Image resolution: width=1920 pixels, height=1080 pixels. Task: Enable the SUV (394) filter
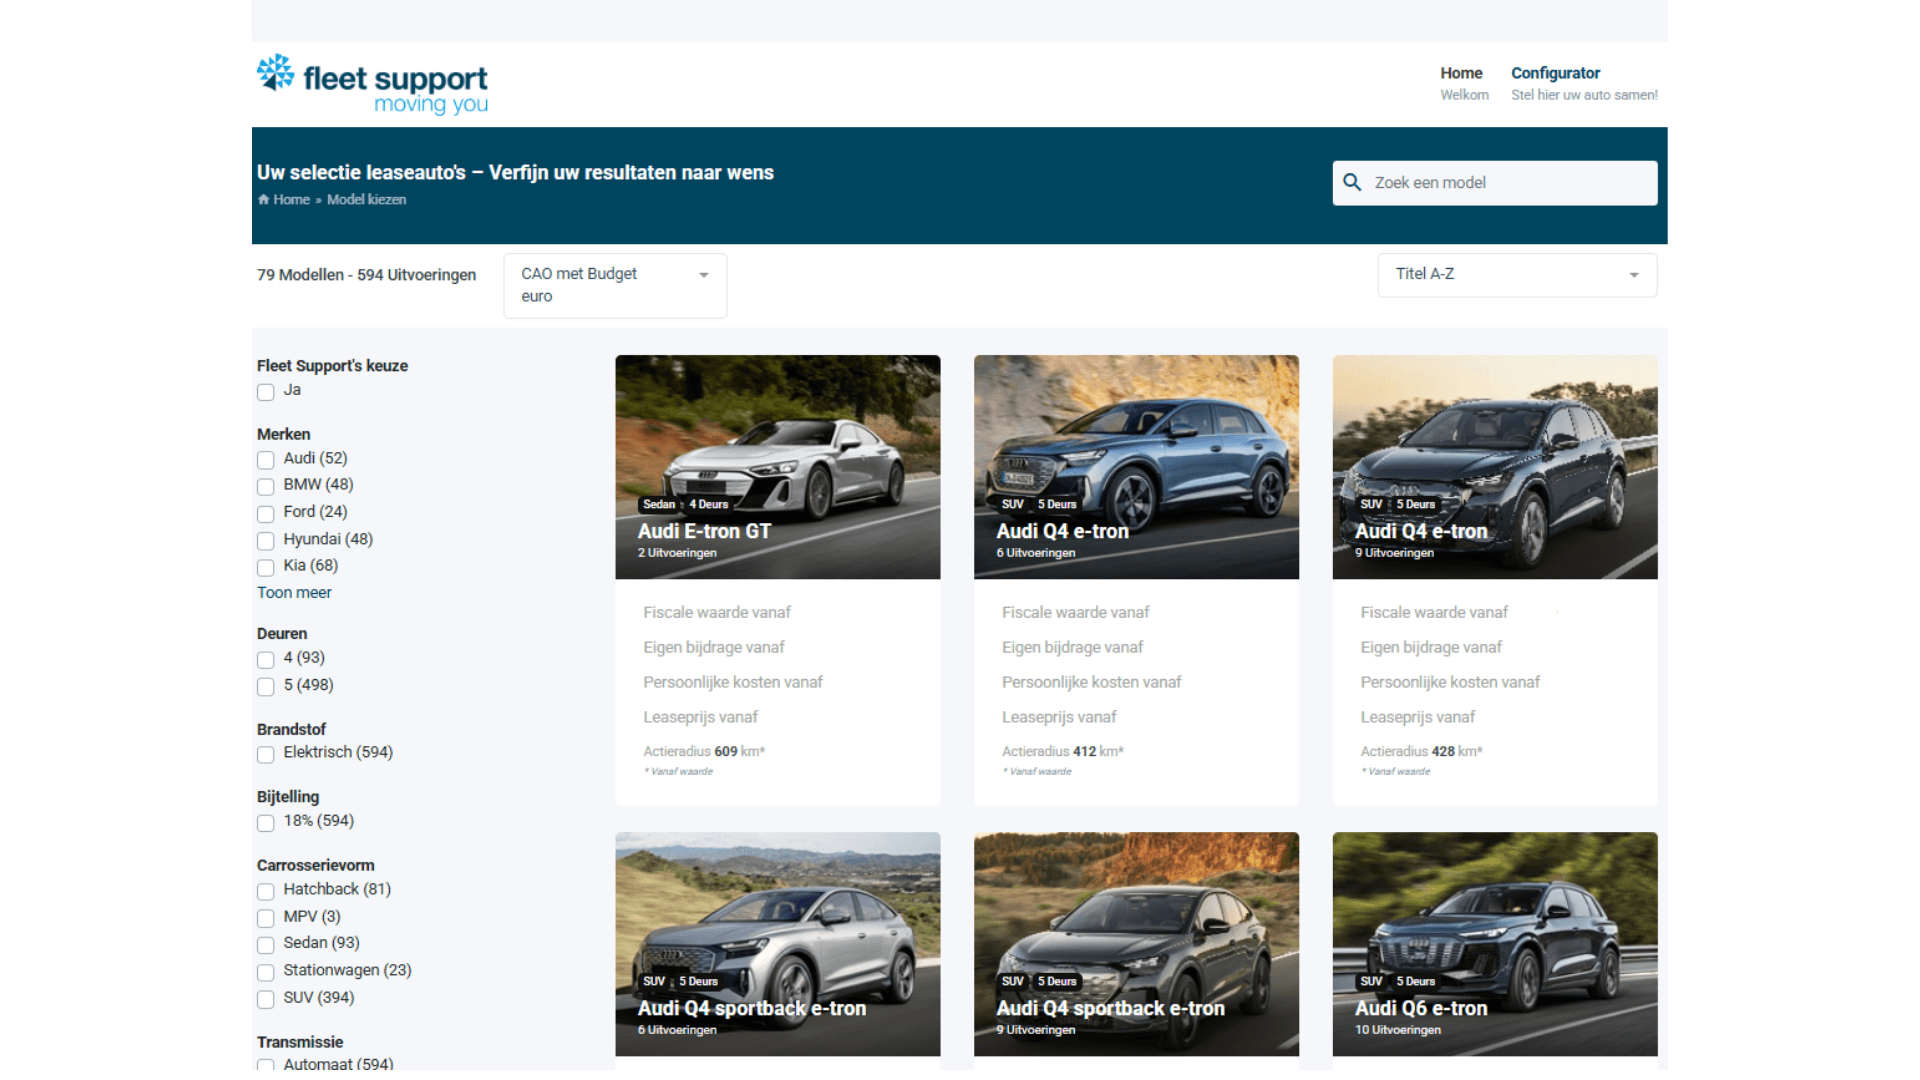pos(265,999)
